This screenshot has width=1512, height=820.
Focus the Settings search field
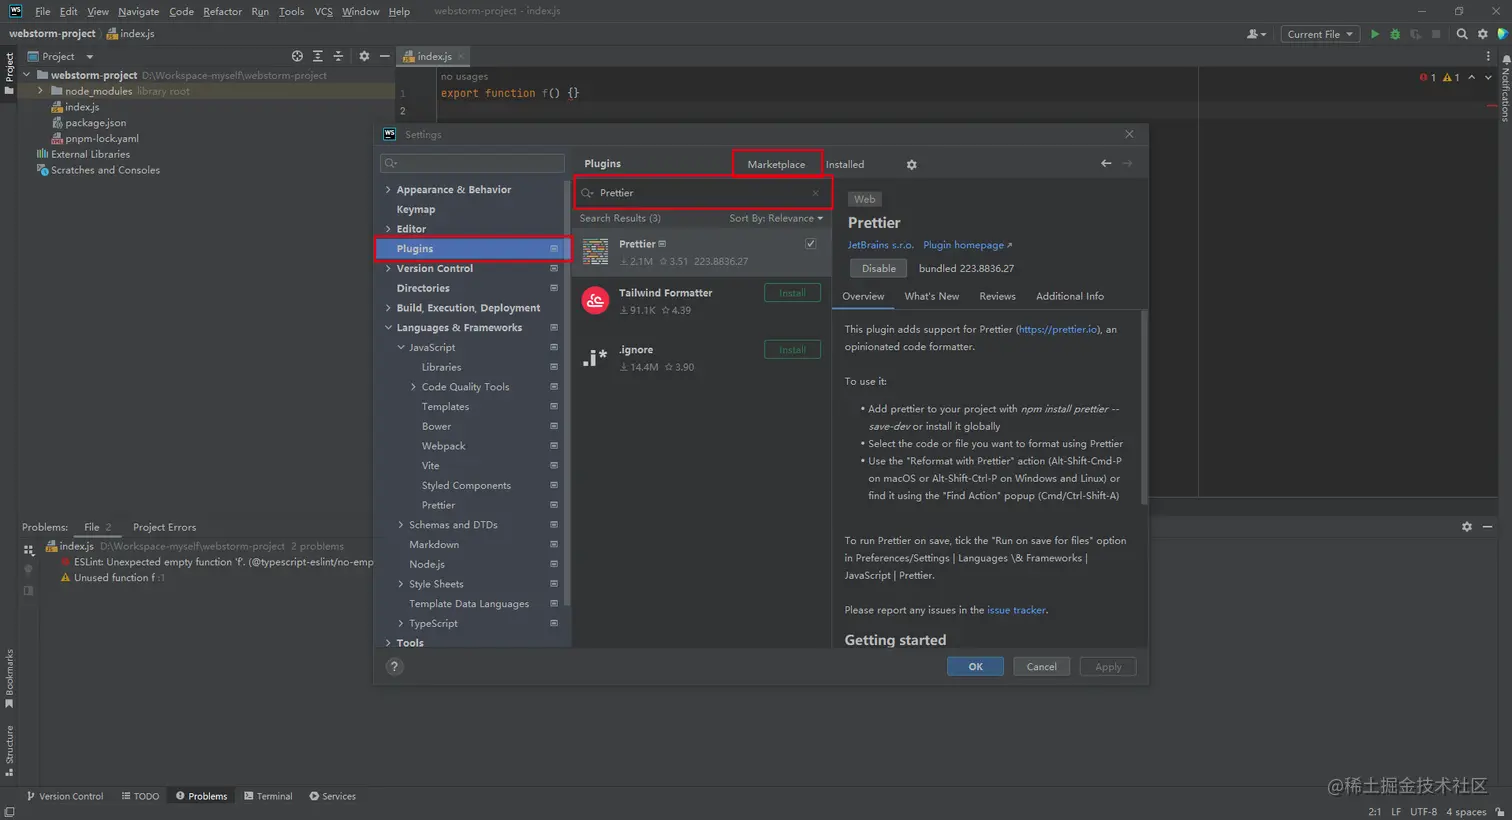click(x=472, y=163)
